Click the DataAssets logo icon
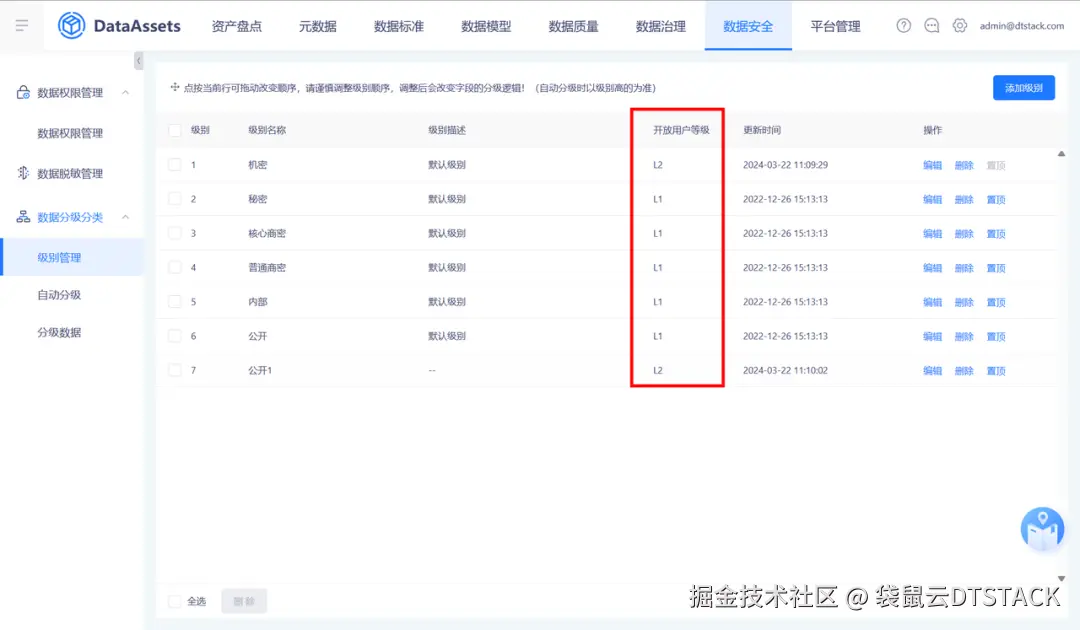 click(x=71, y=25)
